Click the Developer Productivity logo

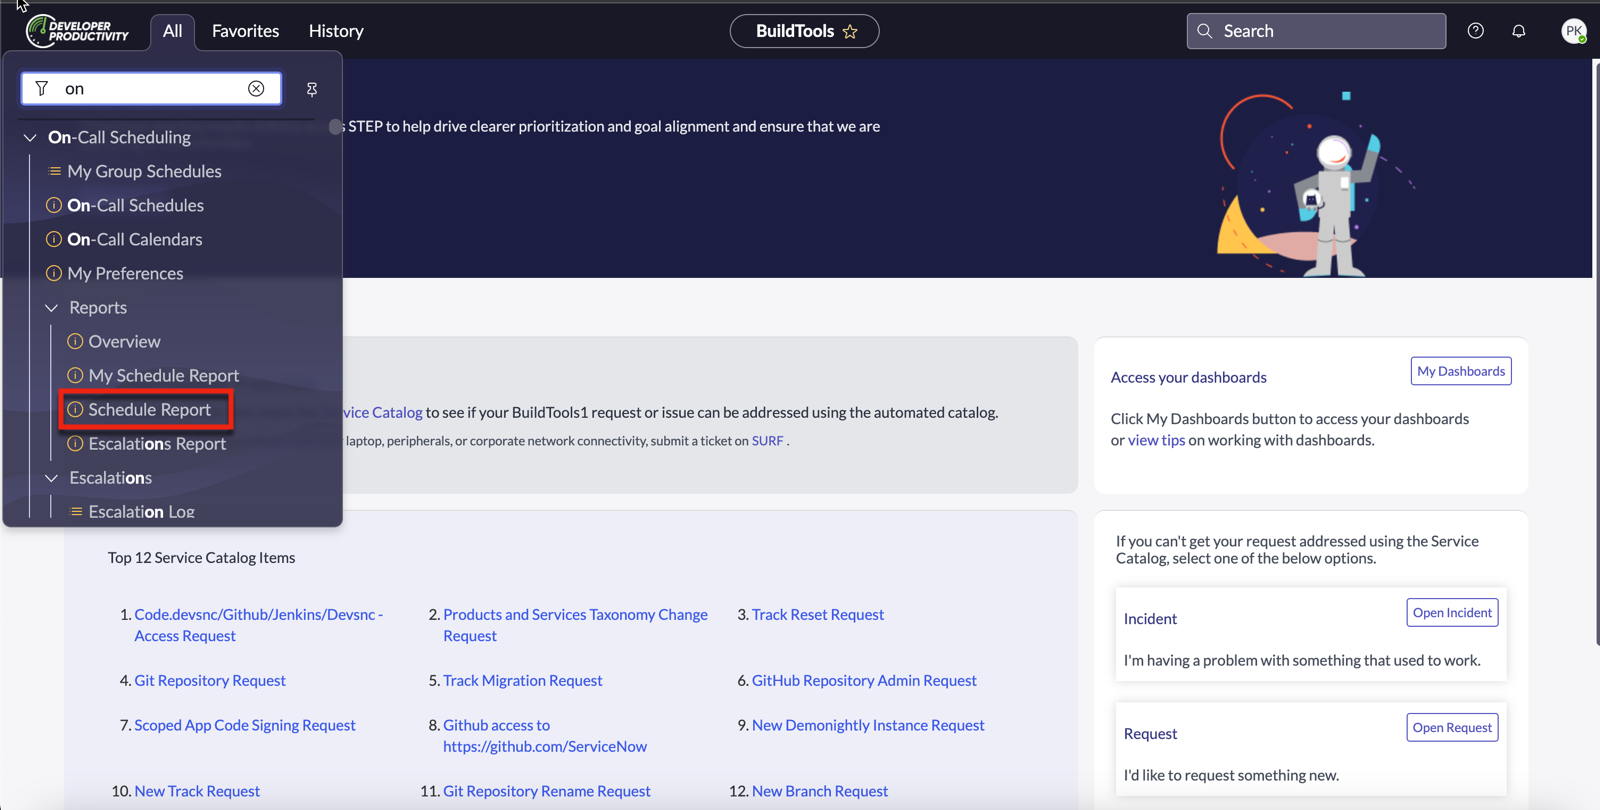pos(78,31)
